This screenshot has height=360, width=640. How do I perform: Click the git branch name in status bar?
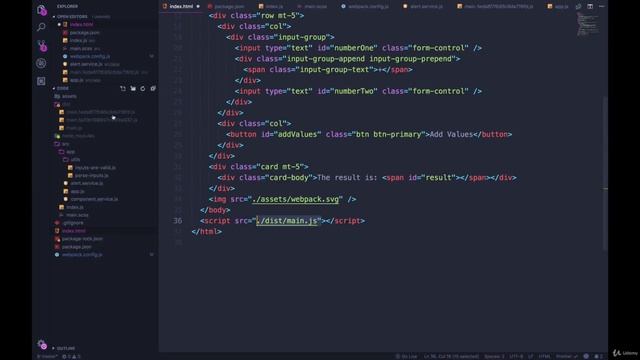pos(47,356)
